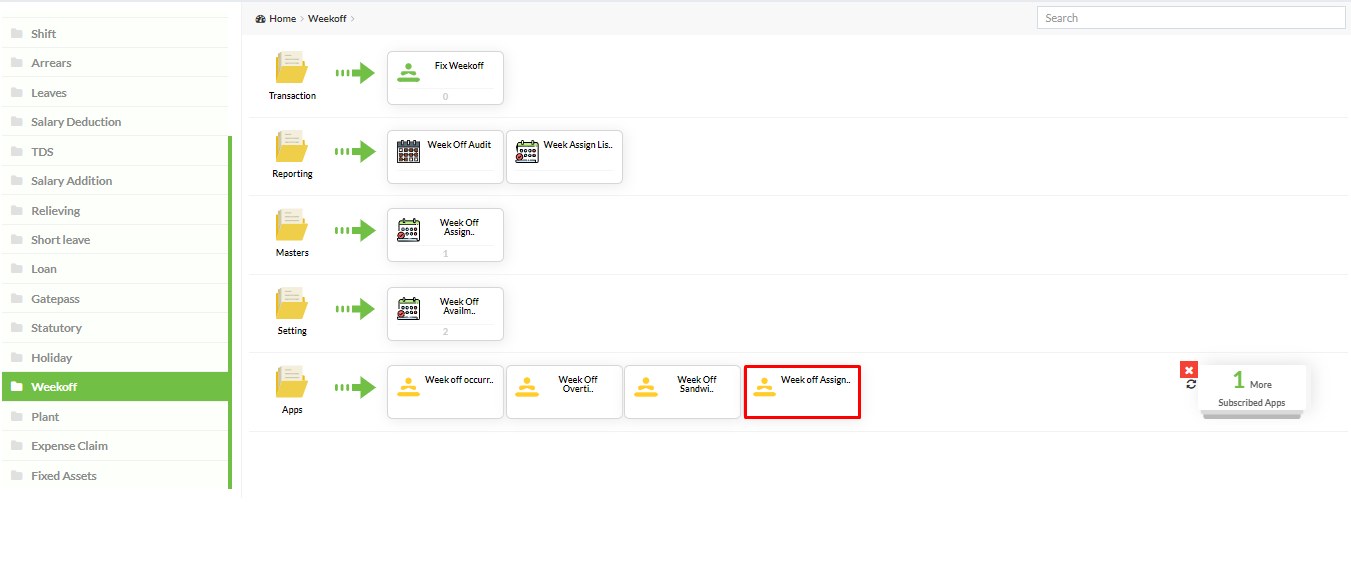Click the Search input field

click(1191, 18)
